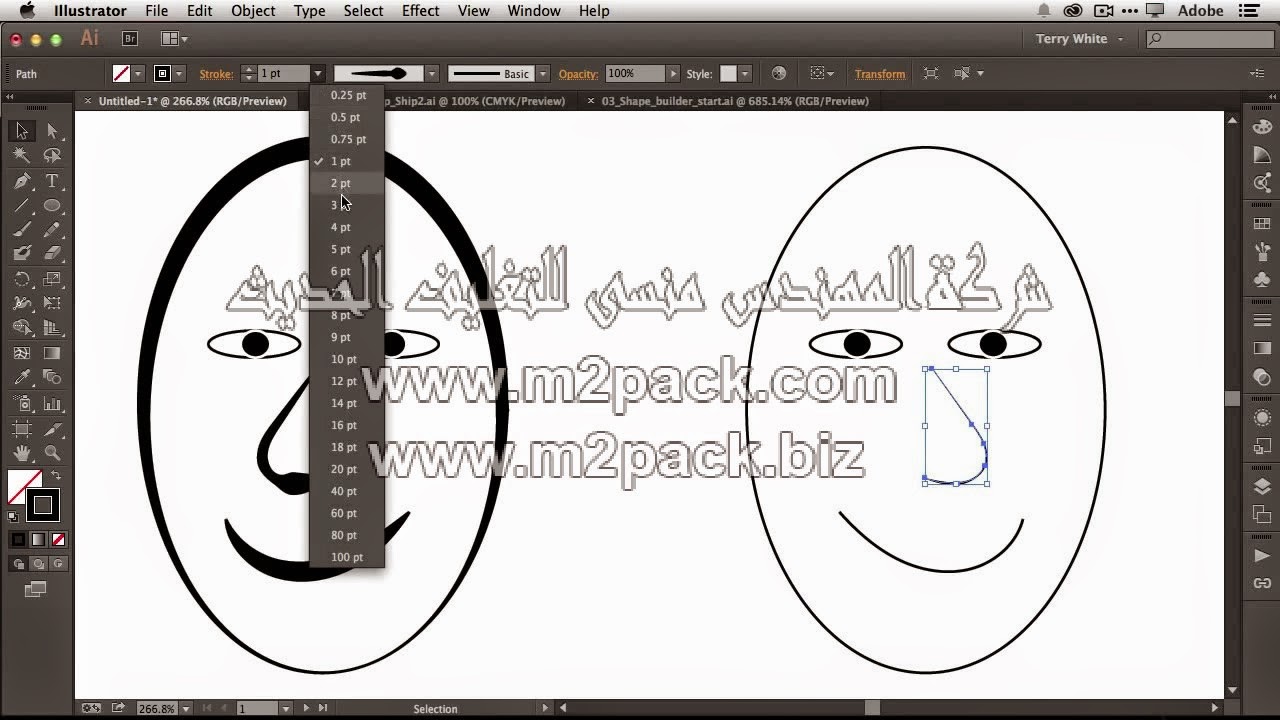Choose the Zoom tool

[x=52, y=453]
